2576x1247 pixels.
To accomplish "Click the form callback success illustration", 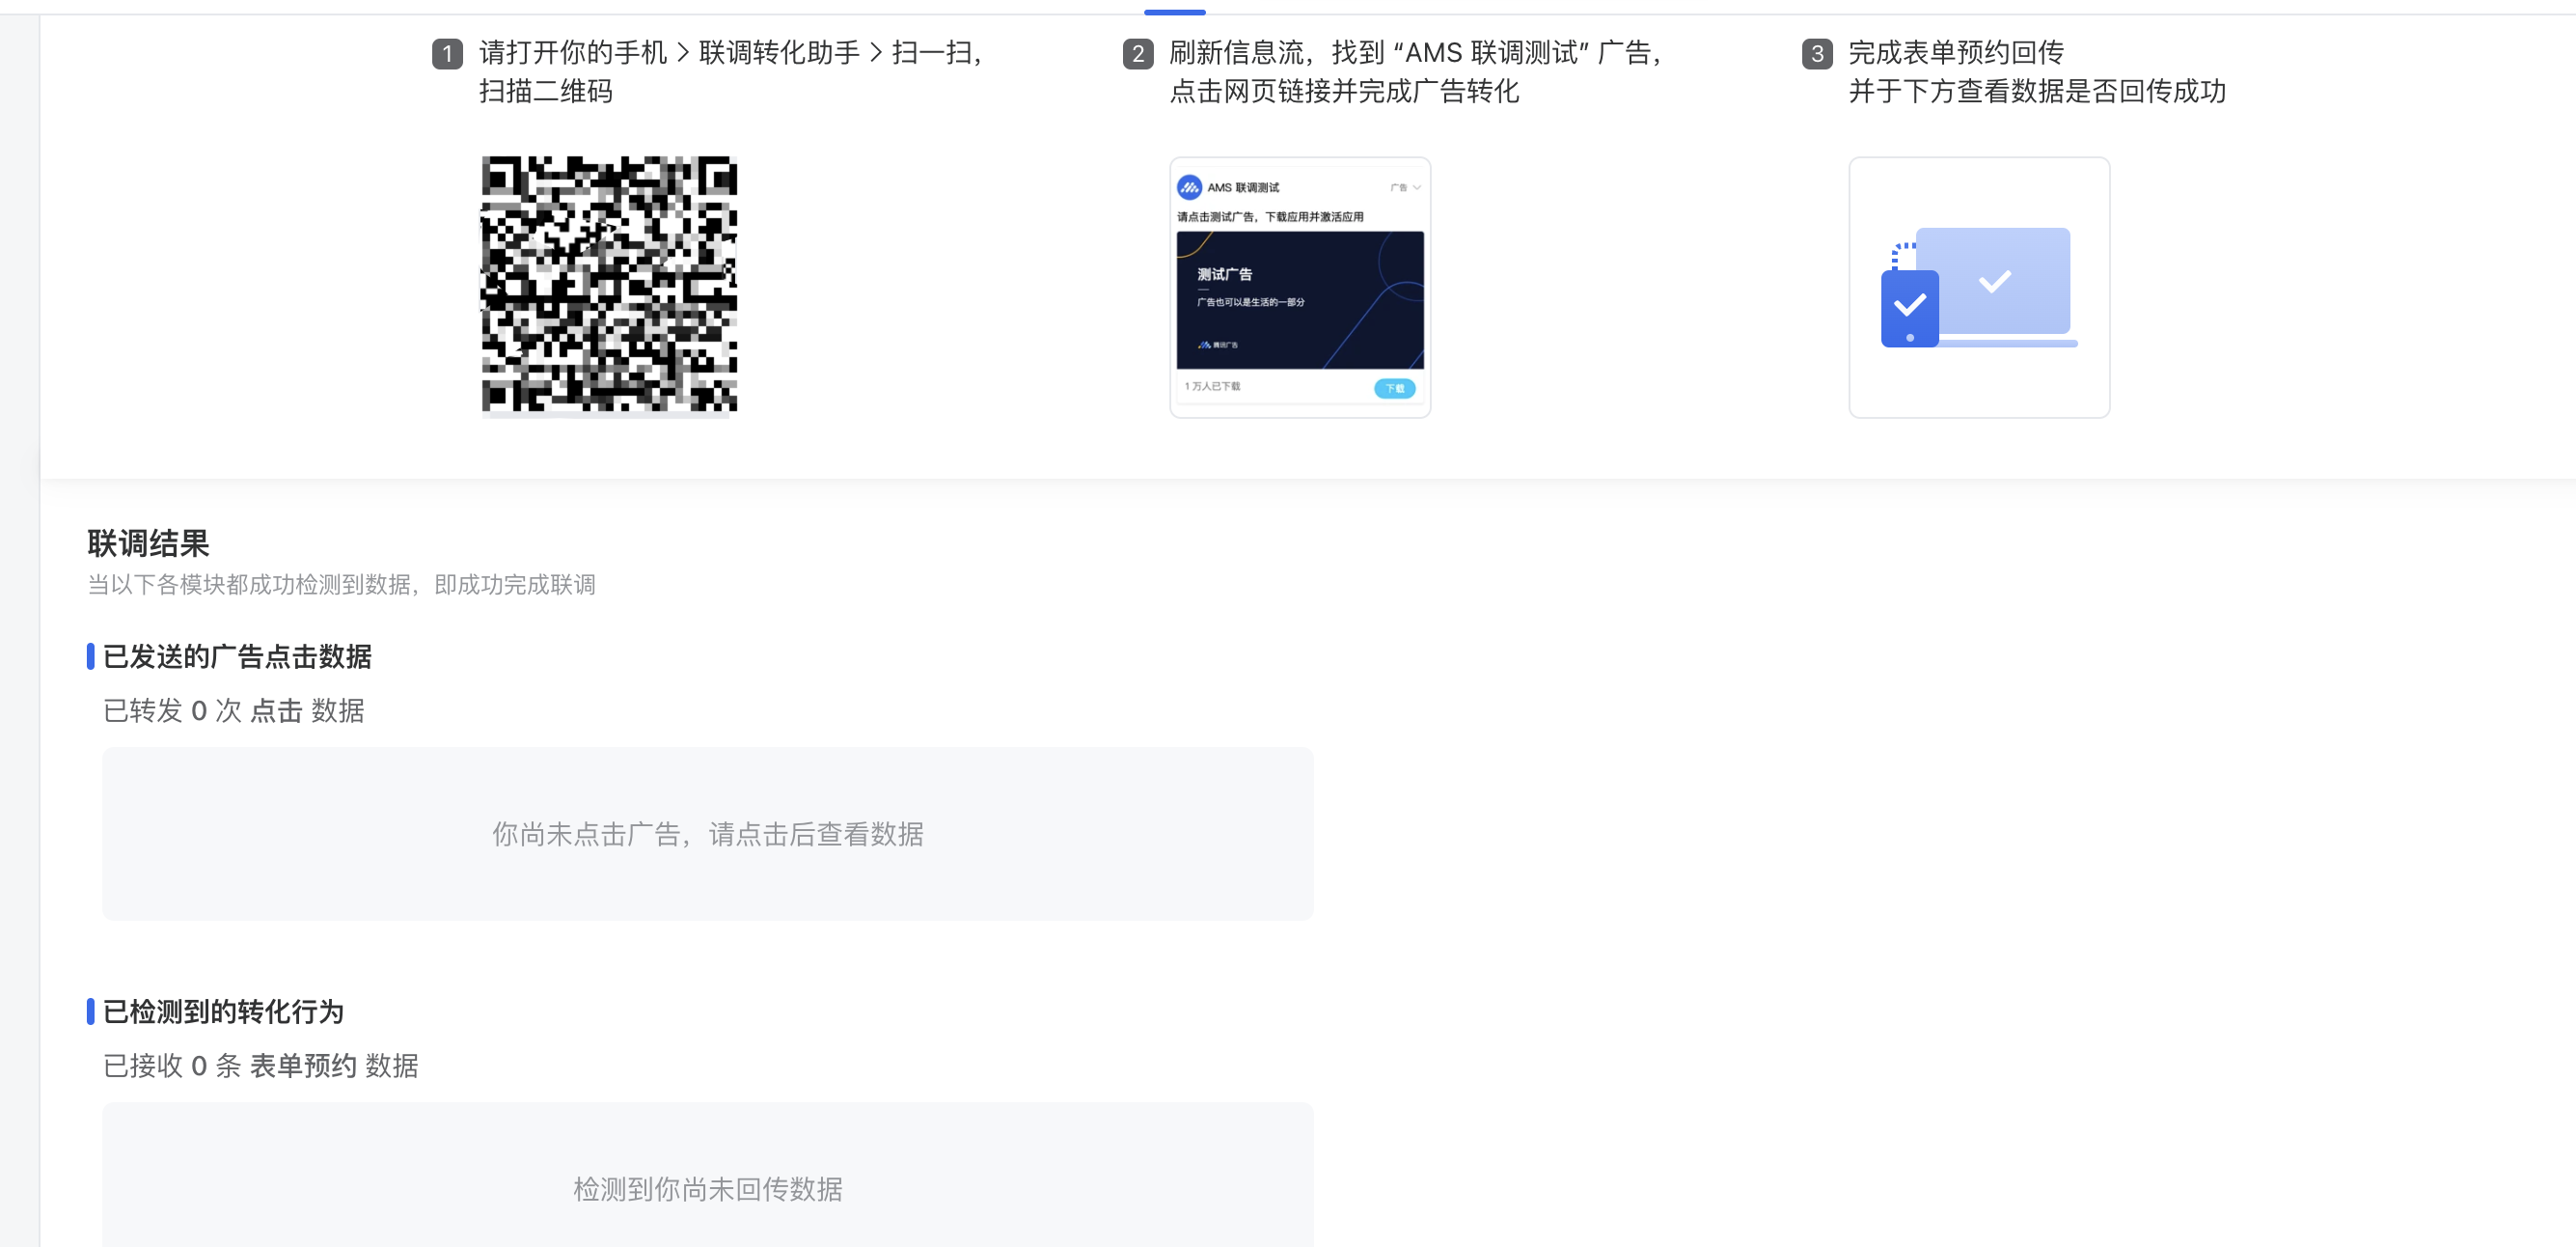I will click(x=1979, y=287).
